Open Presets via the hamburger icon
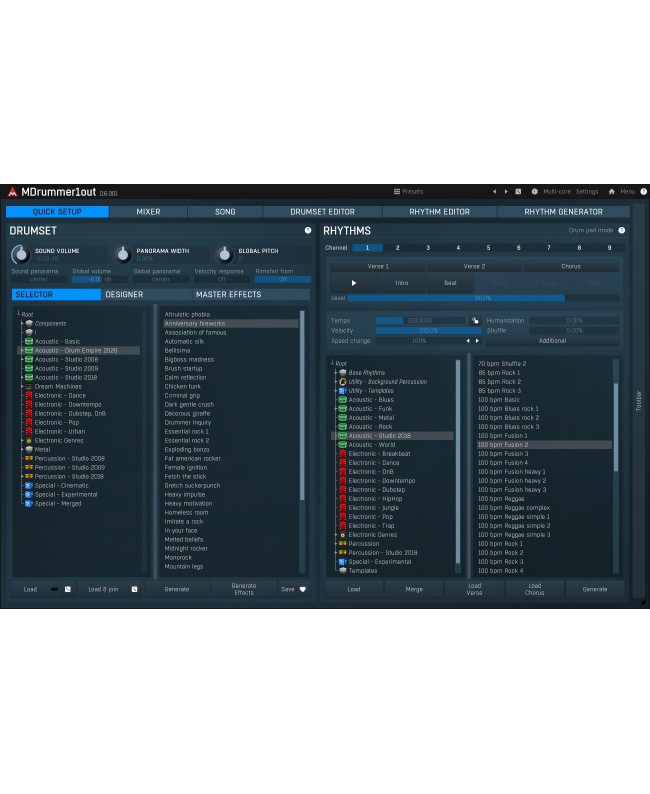This screenshot has height=794, width=650. pyautogui.click(x=397, y=191)
